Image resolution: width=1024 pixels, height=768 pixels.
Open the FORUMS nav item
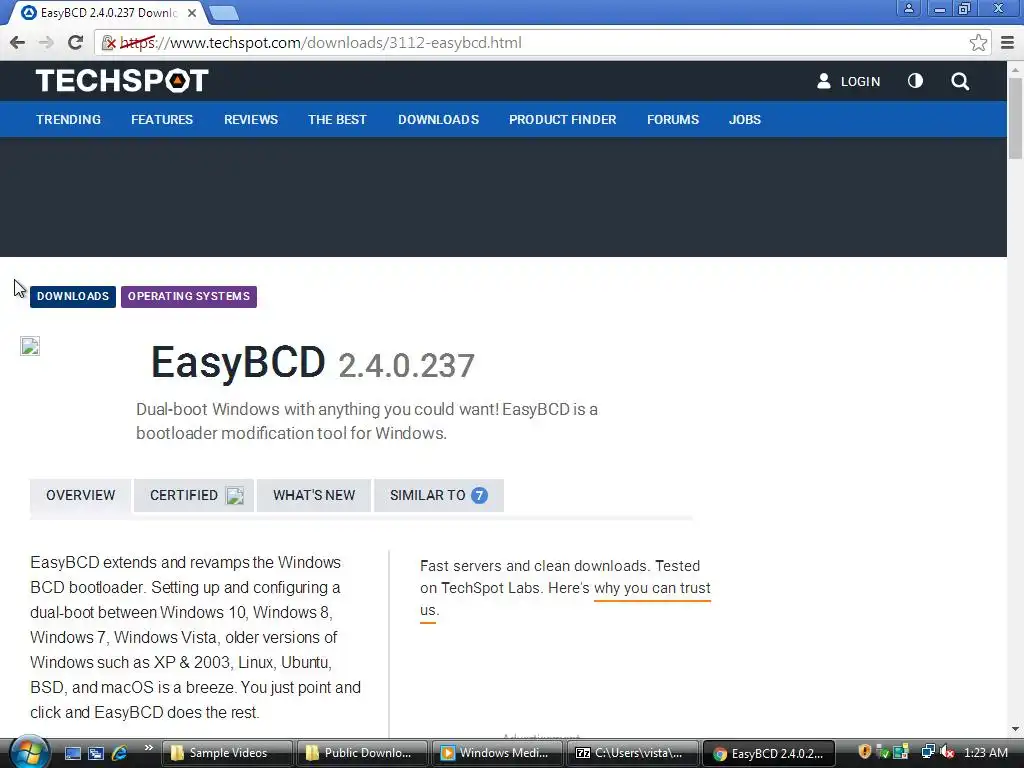tap(673, 120)
